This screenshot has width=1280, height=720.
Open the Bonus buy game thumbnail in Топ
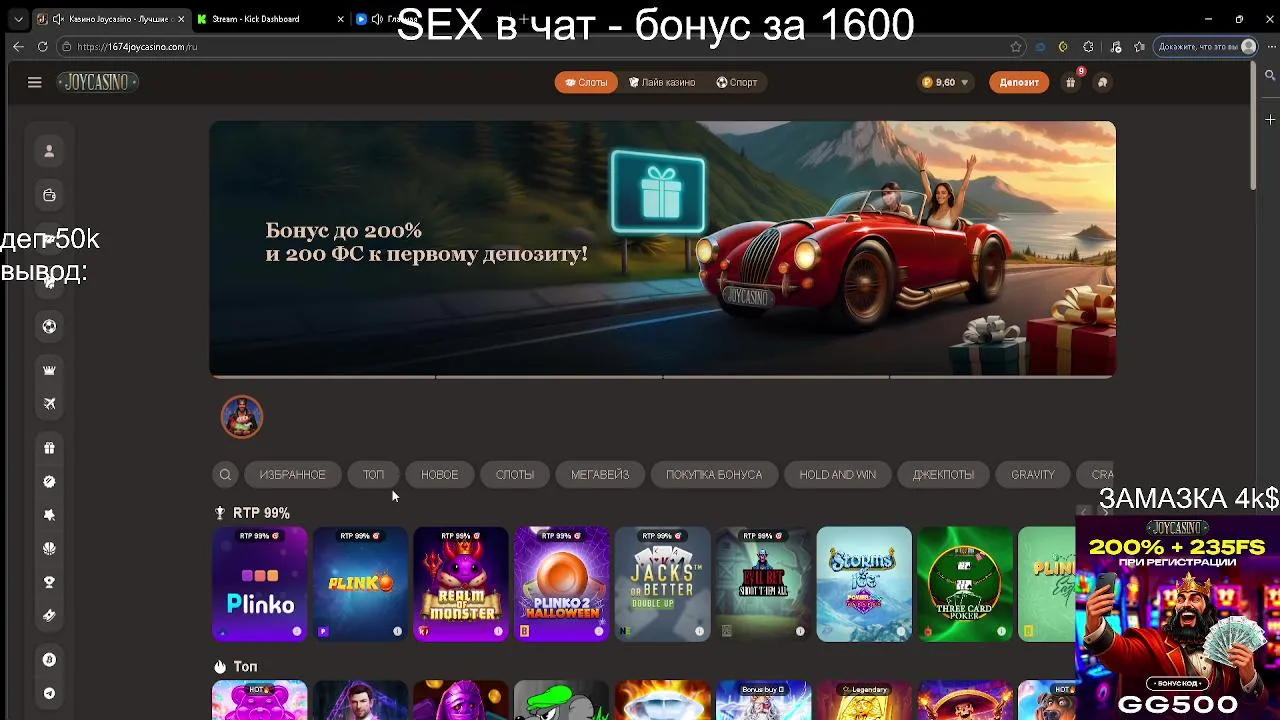click(x=763, y=700)
